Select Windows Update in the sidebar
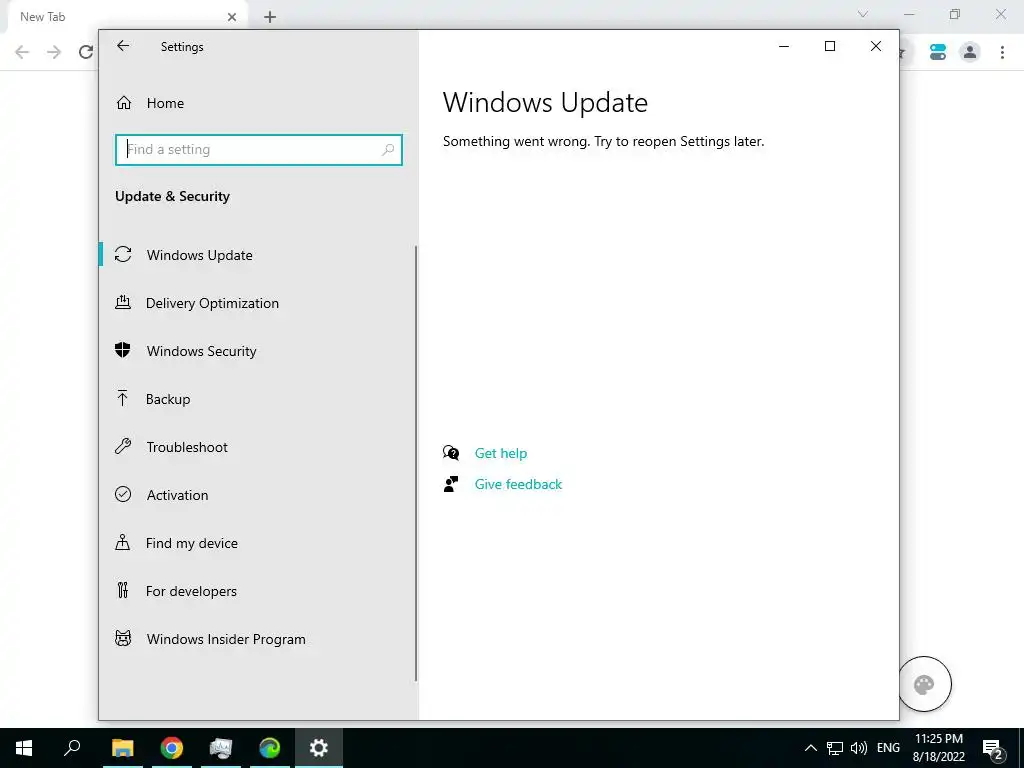The image size is (1024, 768). pos(199,255)
